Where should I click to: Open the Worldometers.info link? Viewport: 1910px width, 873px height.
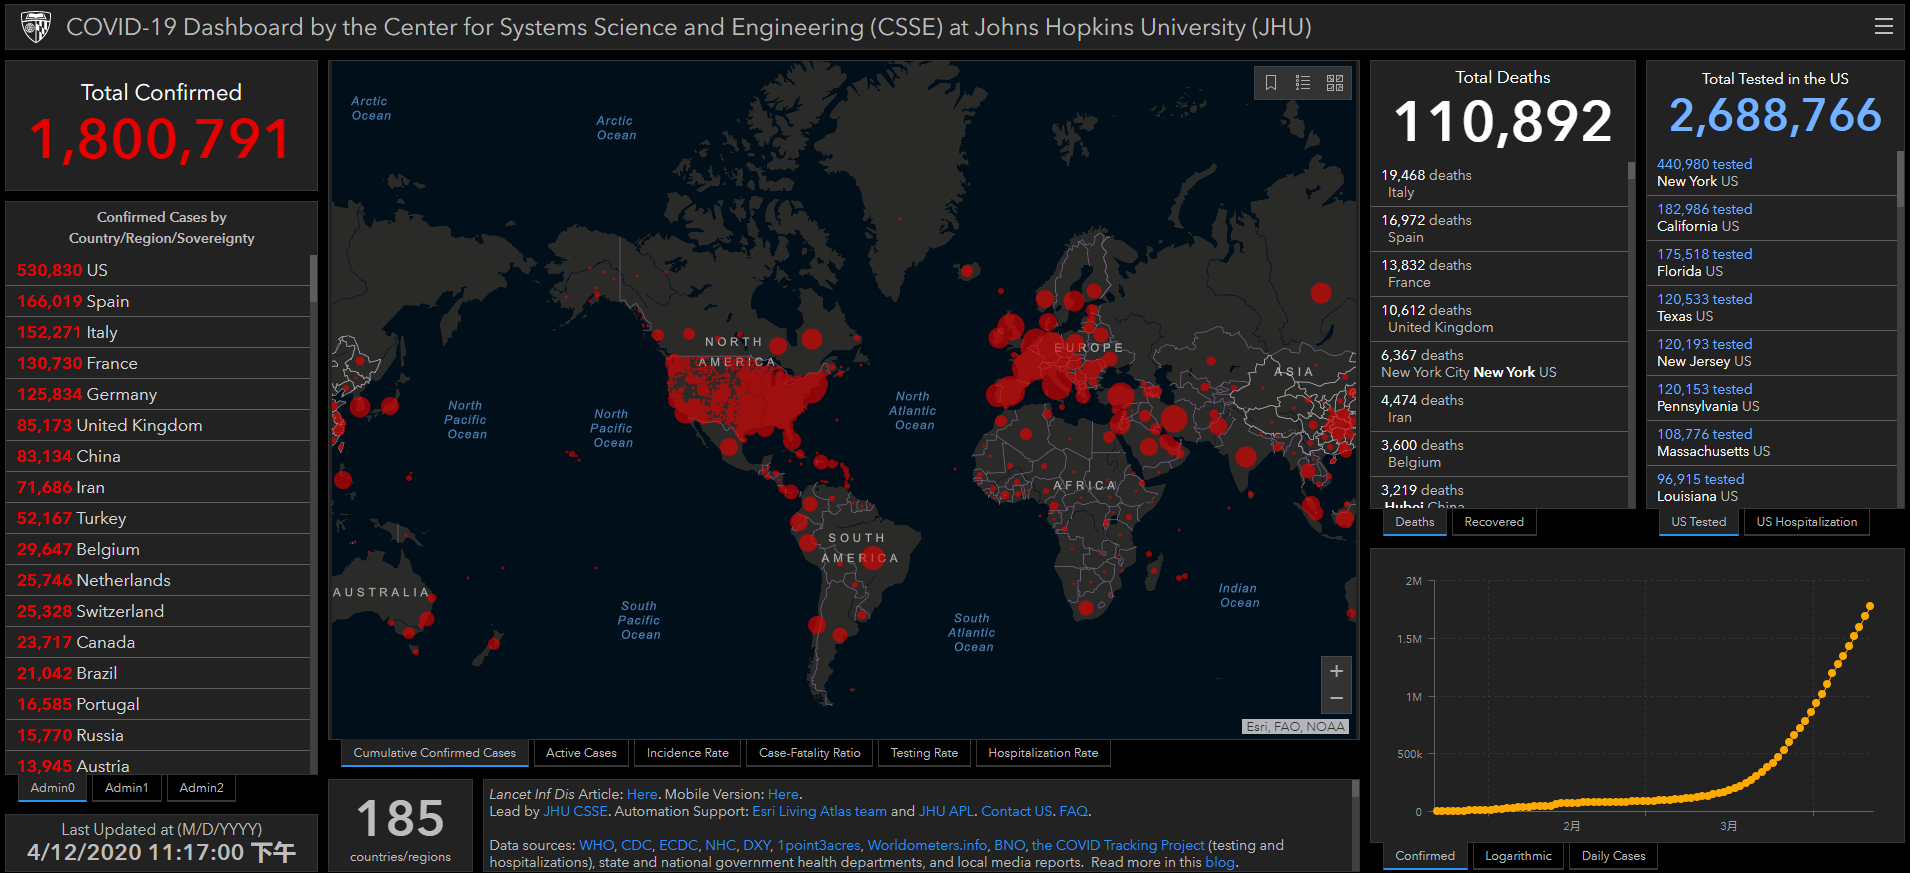tap(927, 845)
